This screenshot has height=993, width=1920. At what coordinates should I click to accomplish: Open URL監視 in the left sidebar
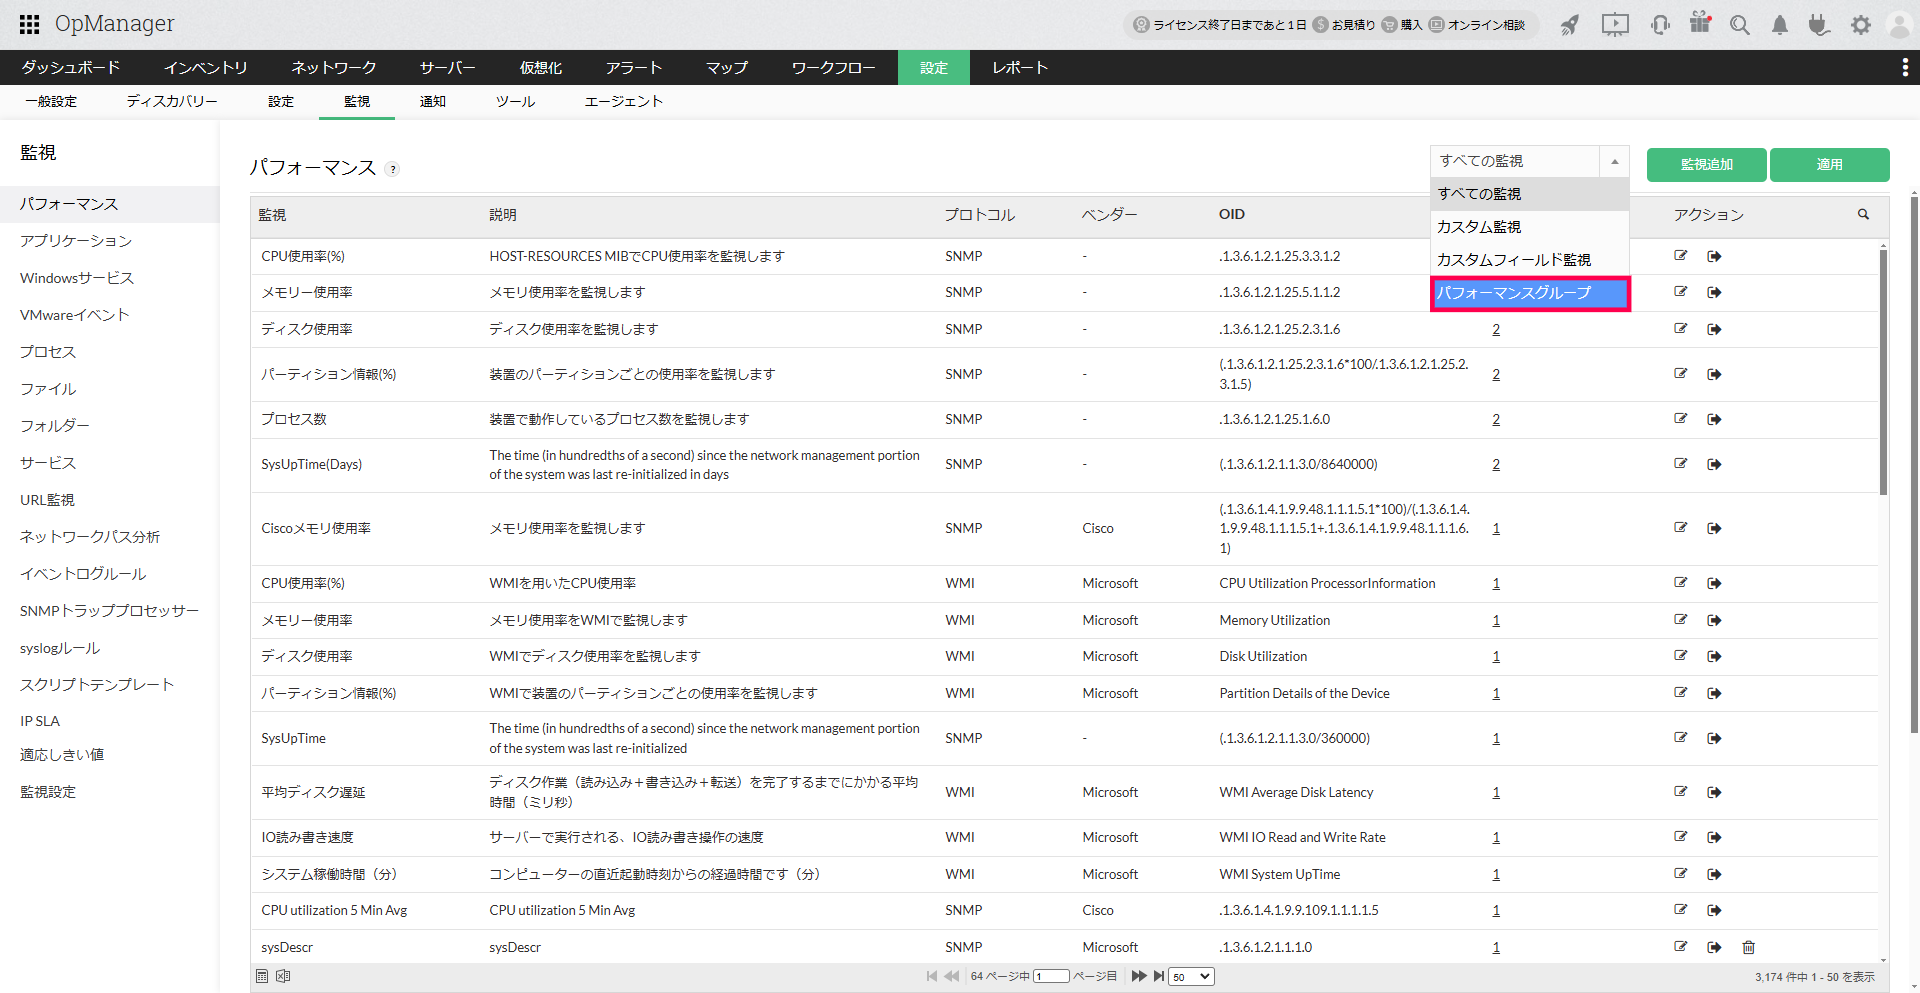point(47,500)
